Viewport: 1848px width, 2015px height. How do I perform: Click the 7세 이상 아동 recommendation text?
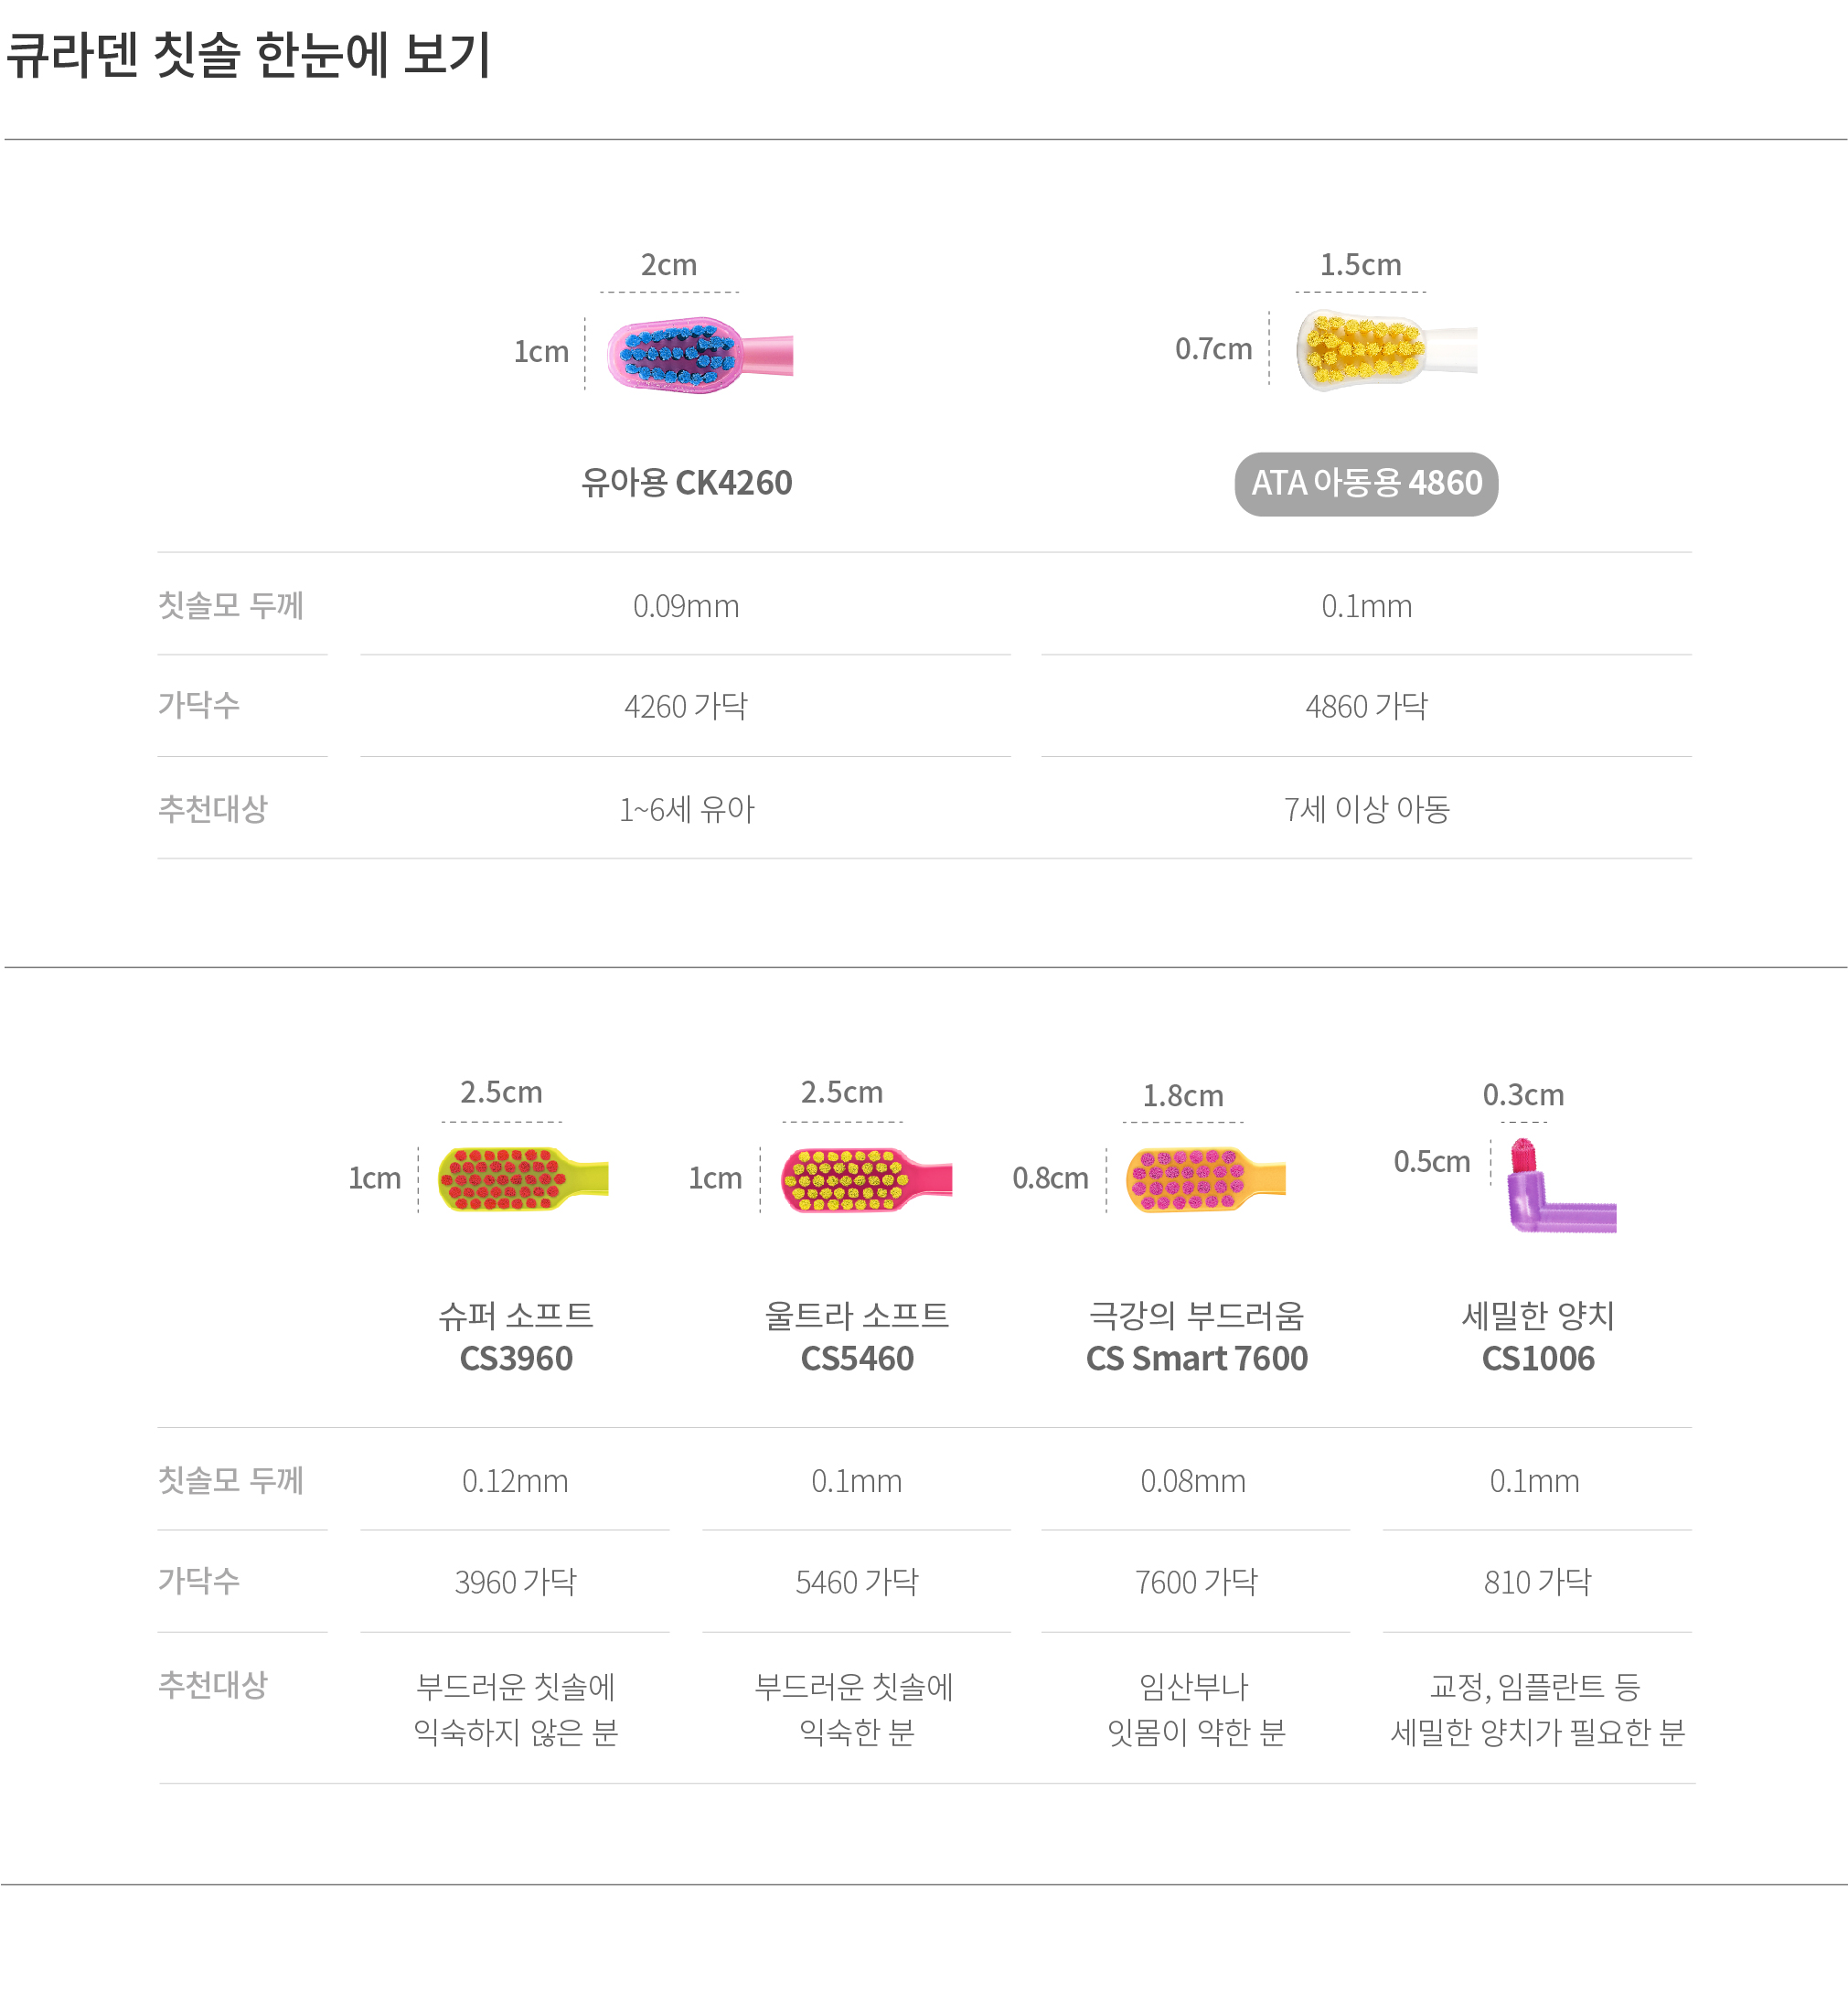point(1367,808)
